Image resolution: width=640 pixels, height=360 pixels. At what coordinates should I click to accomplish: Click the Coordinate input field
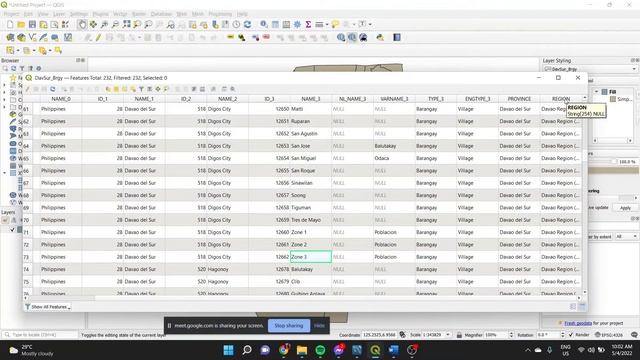(379, 335)
